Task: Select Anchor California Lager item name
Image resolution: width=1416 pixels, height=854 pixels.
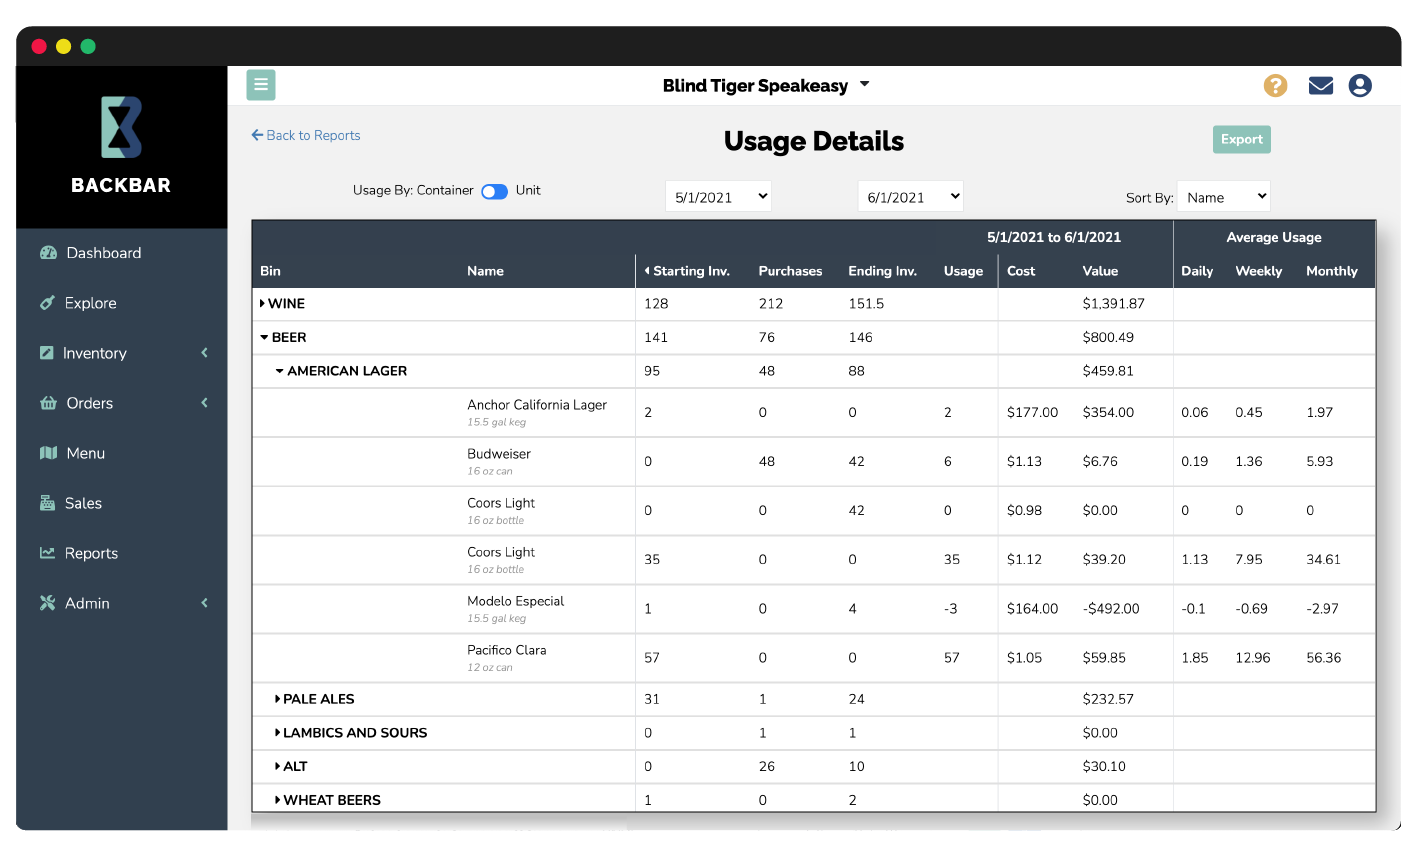Action: 537,405
